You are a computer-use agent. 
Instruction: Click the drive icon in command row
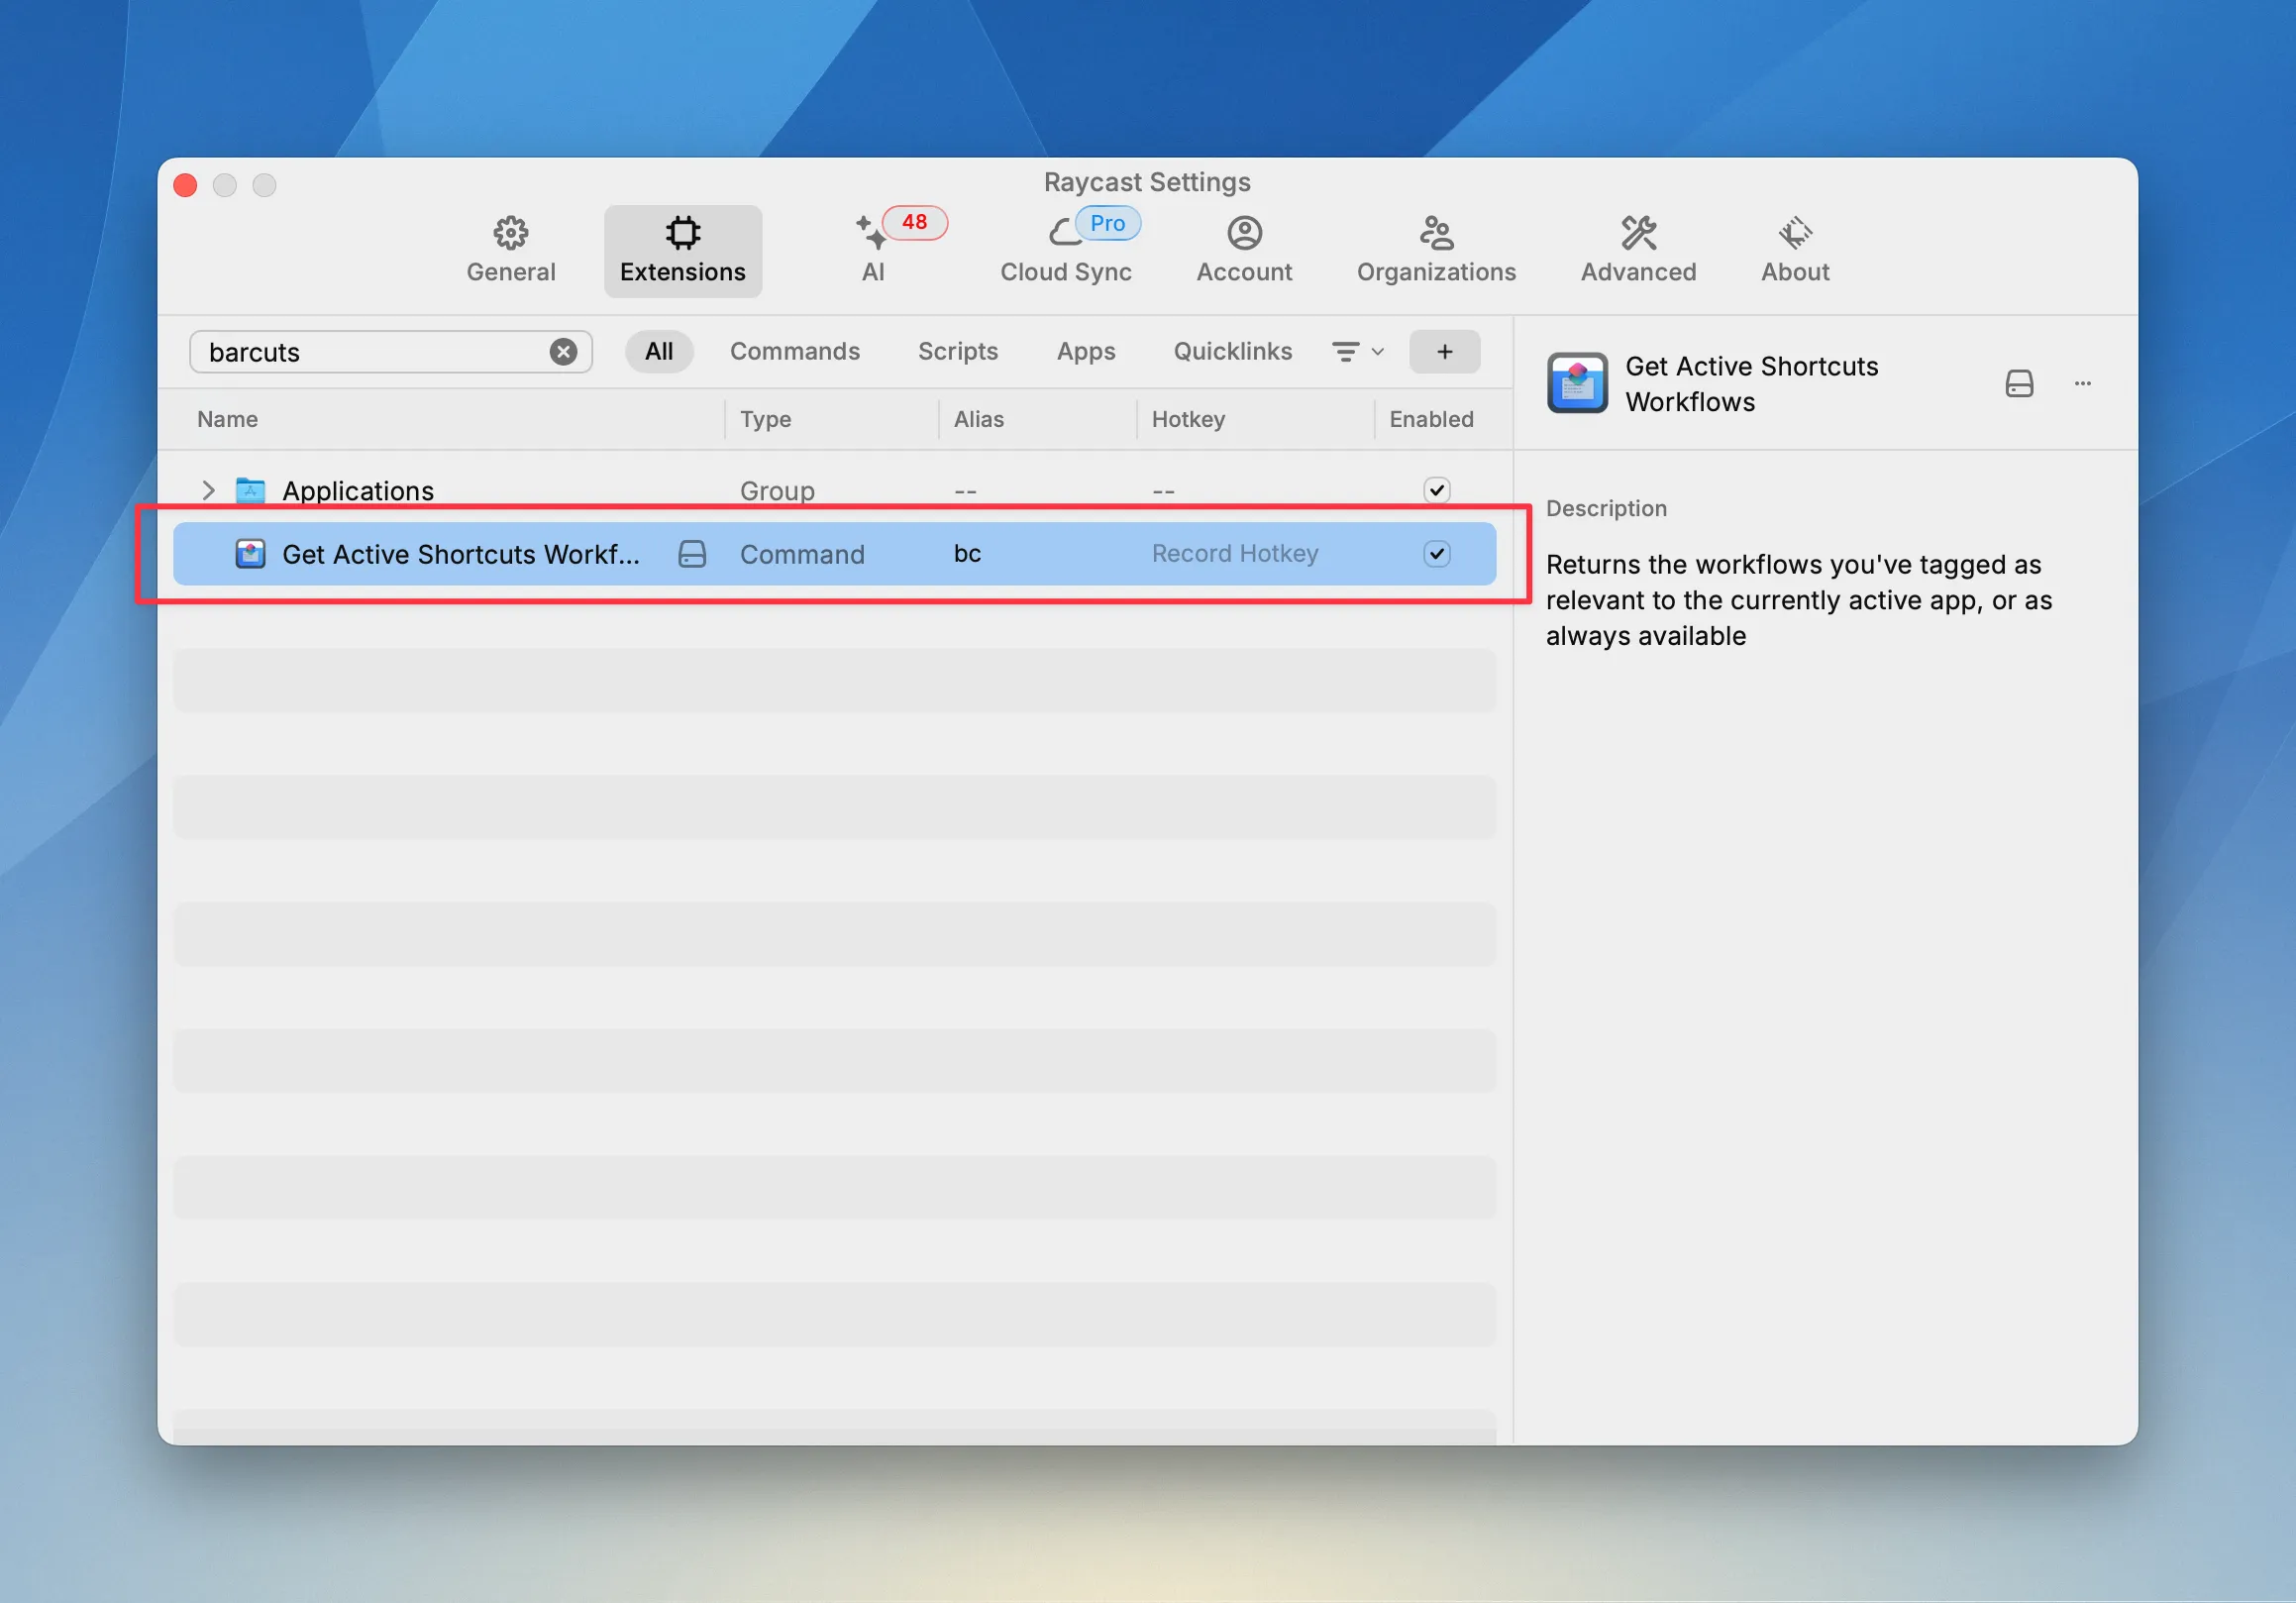click(692, 554)
